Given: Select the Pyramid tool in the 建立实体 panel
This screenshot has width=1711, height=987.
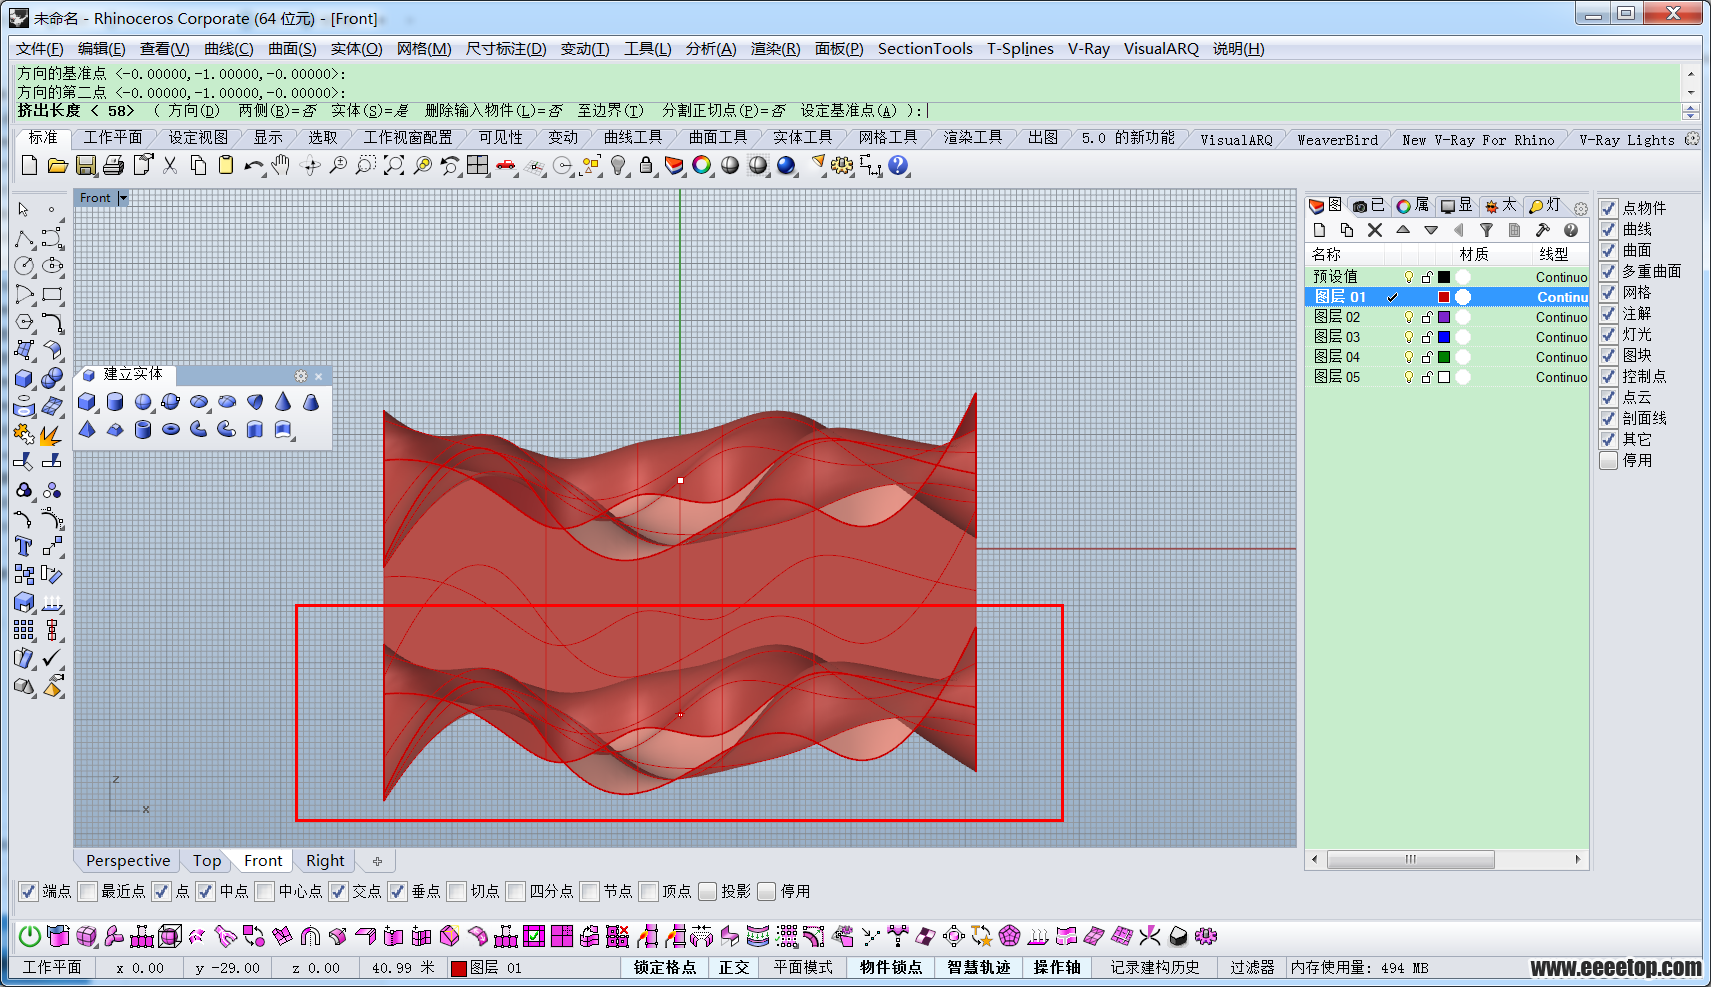Looking at the screenshot, I should 87,430.
